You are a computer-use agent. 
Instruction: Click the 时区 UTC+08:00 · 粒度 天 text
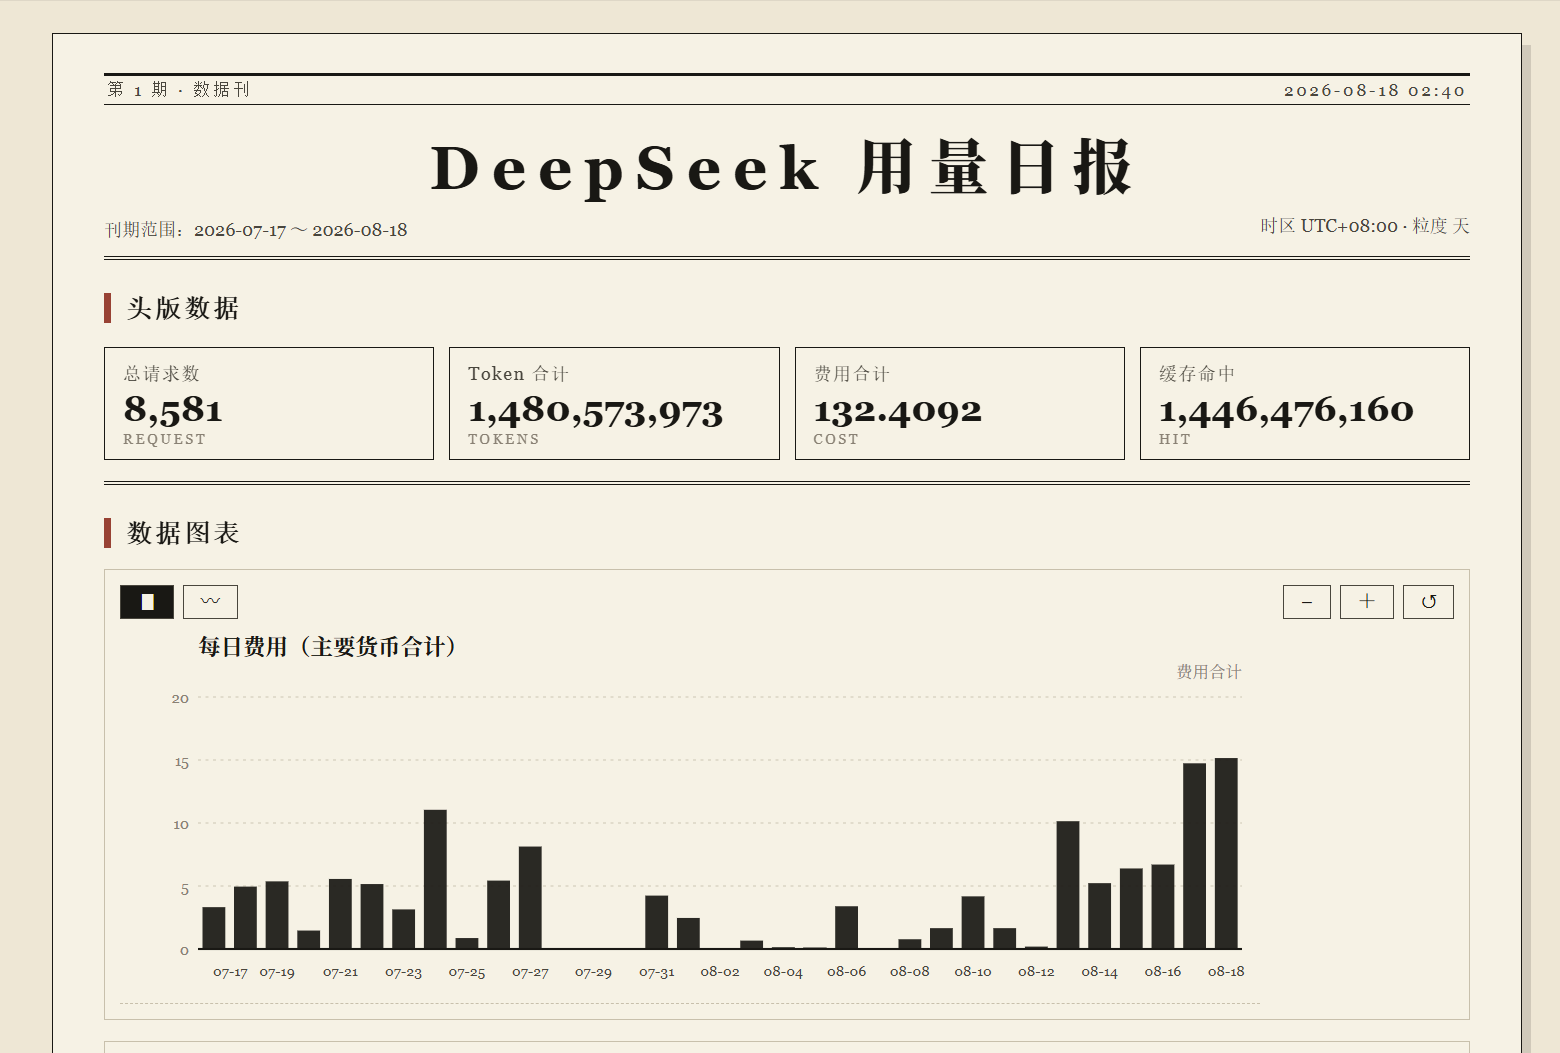1365,226
